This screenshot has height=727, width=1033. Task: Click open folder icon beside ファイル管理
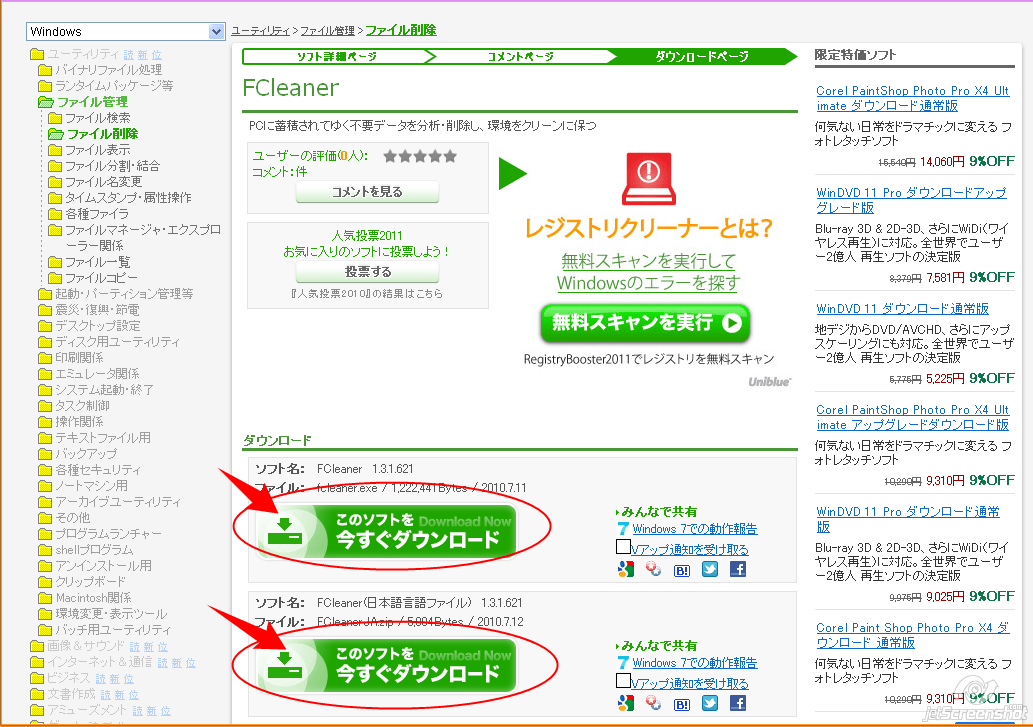pos(46,102)
